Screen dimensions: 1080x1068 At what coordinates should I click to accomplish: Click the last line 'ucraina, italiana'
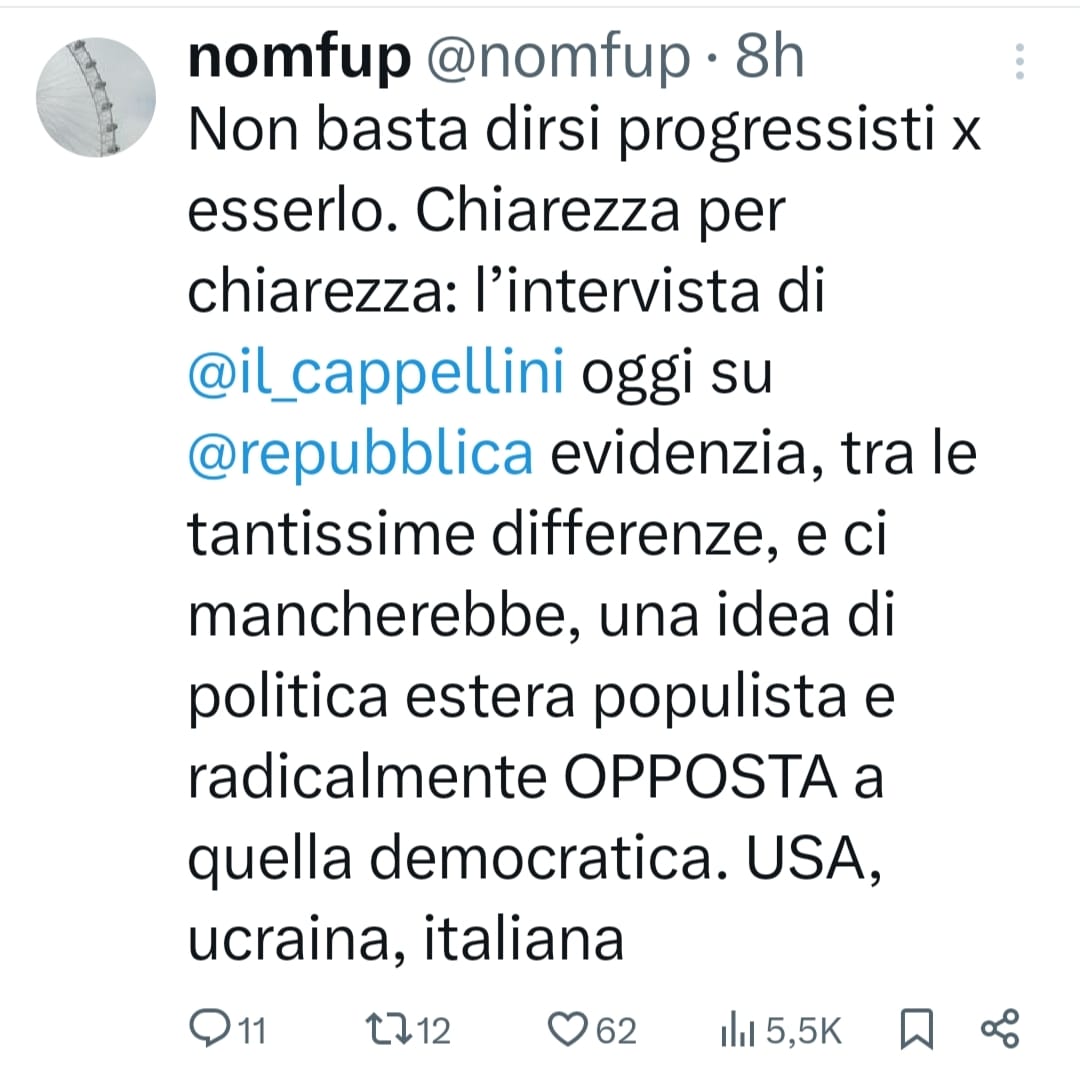(406, 940)
